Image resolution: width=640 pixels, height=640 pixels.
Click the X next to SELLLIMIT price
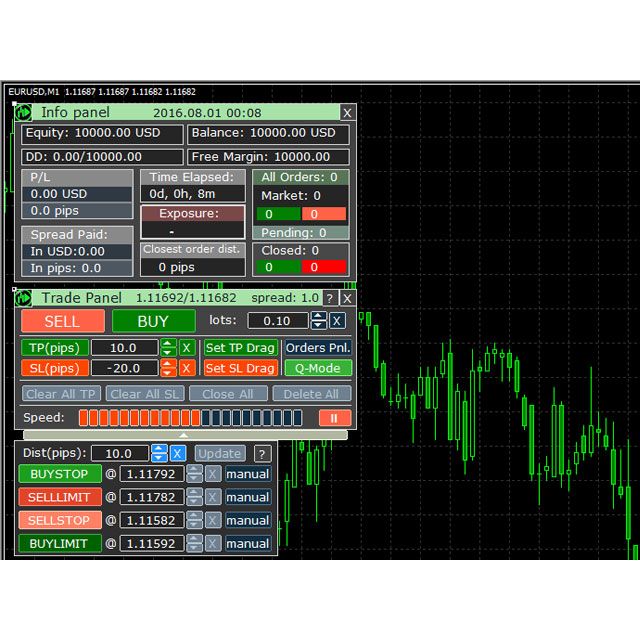click(213, 497)
